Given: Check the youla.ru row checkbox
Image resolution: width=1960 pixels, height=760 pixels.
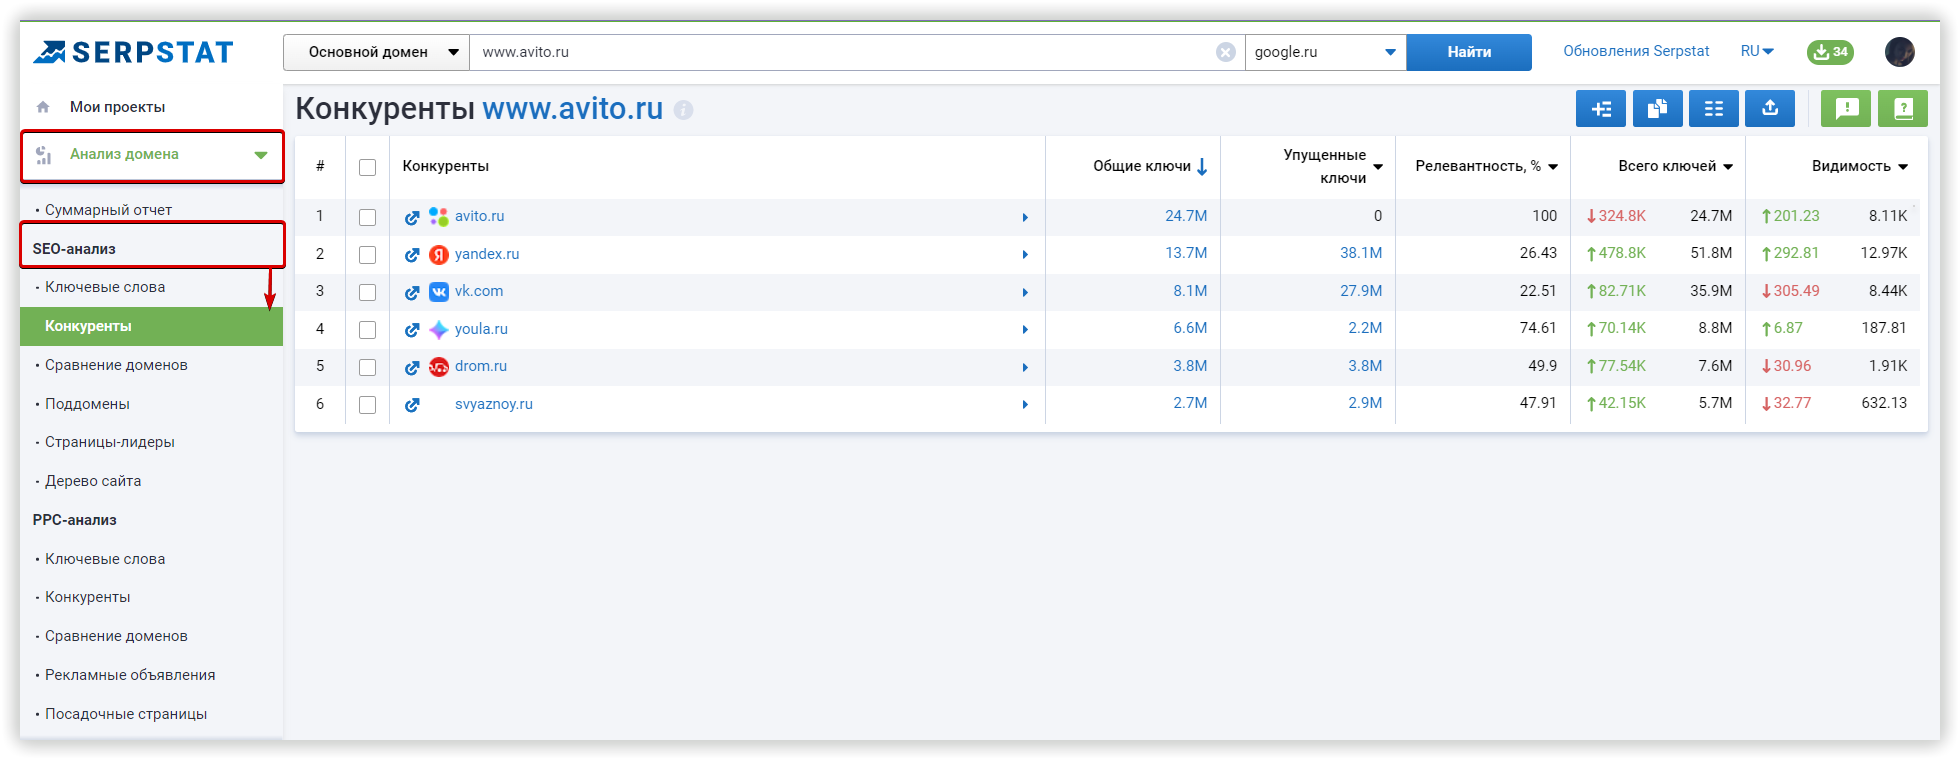Looking at the screenshot, I should coord(368,330).
